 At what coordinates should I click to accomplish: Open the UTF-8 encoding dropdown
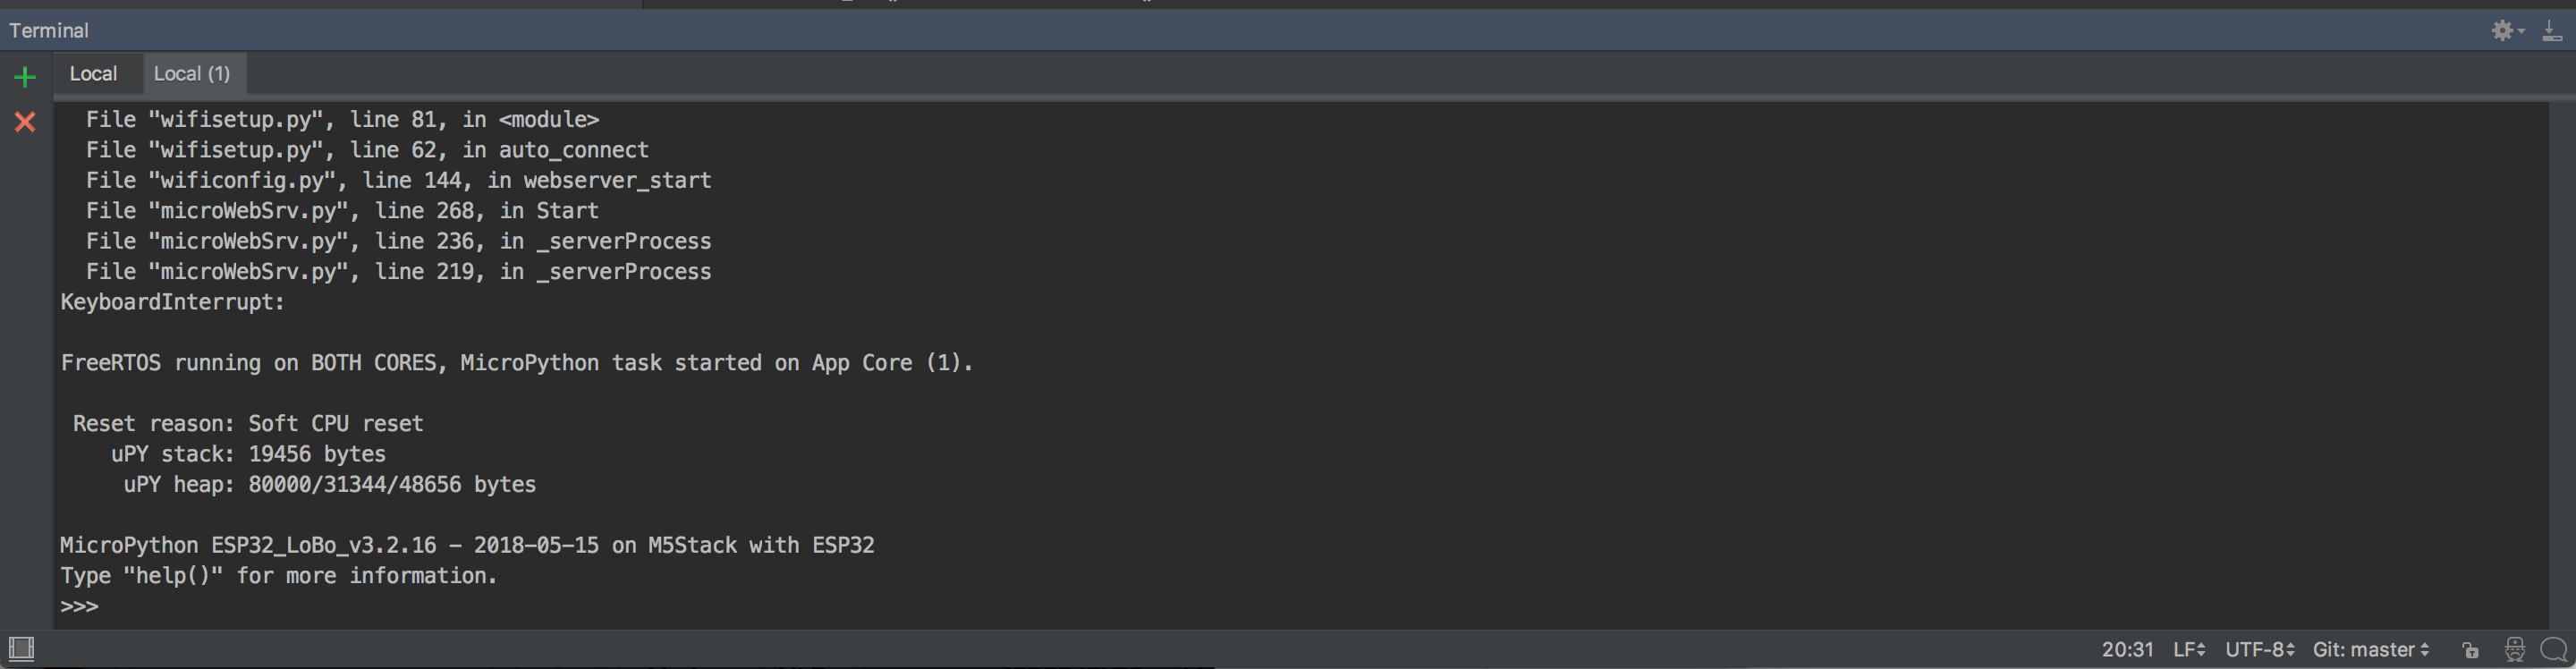pyautogui.click(x=2256, y=649)
